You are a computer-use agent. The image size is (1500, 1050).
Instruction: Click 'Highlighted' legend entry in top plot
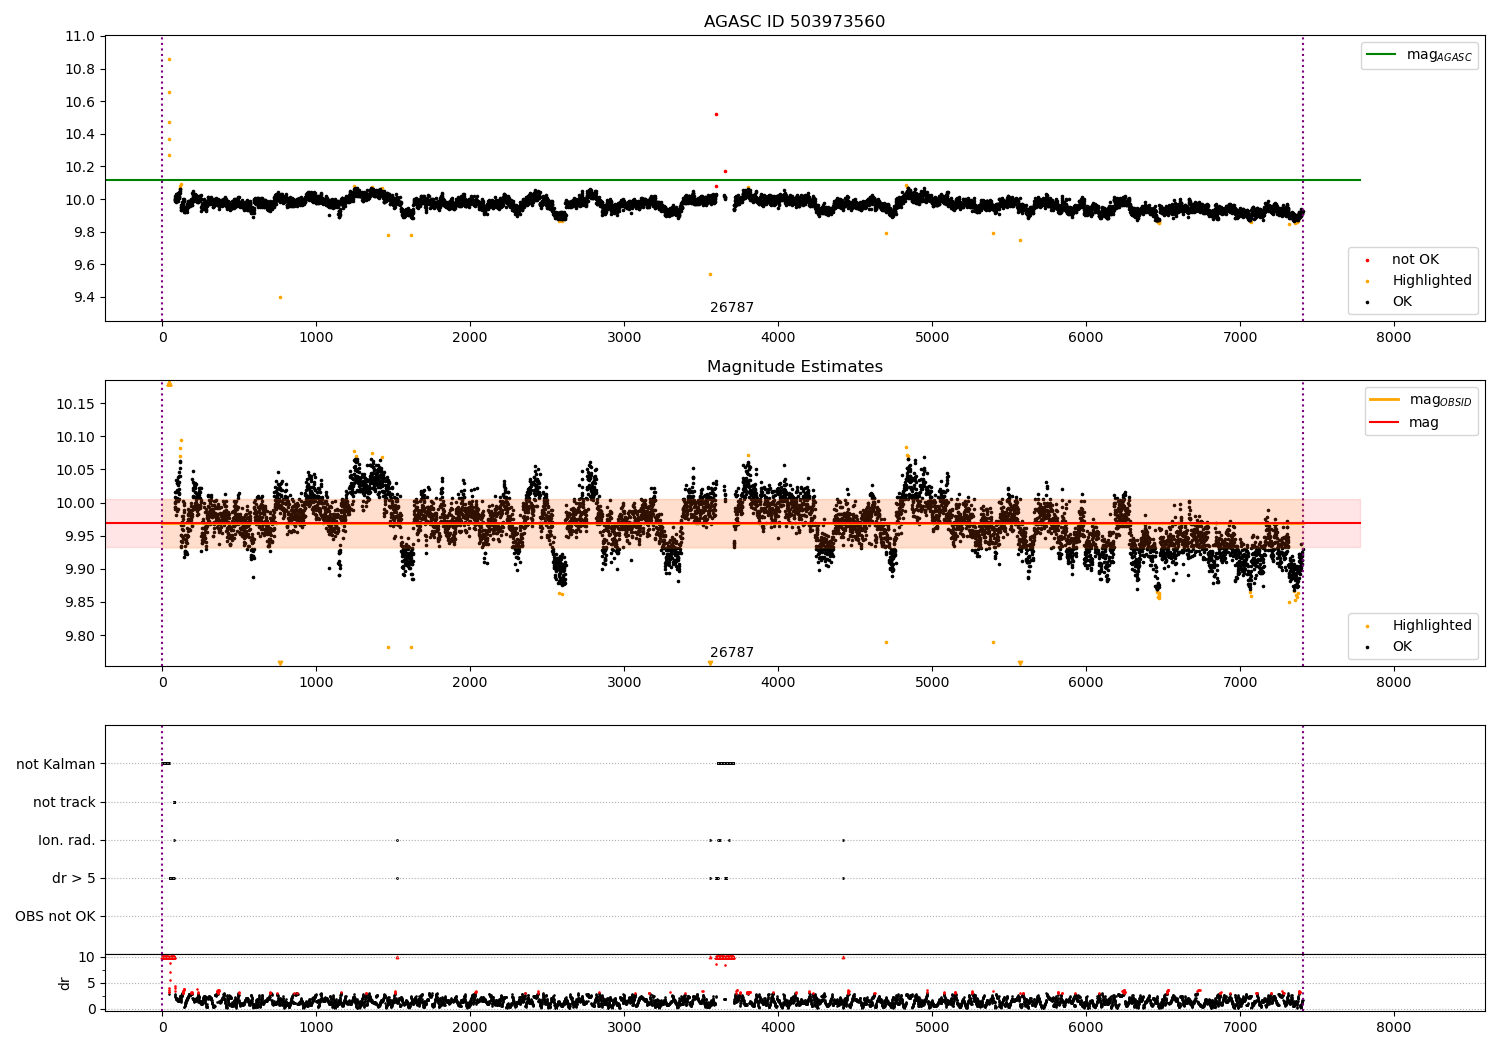[1418, 281]
